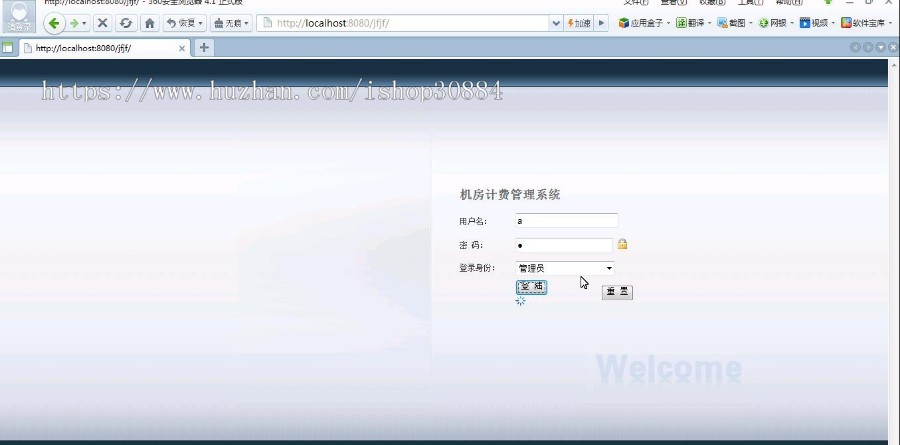Go to the browser home page icon

click(x=150, y=24)
